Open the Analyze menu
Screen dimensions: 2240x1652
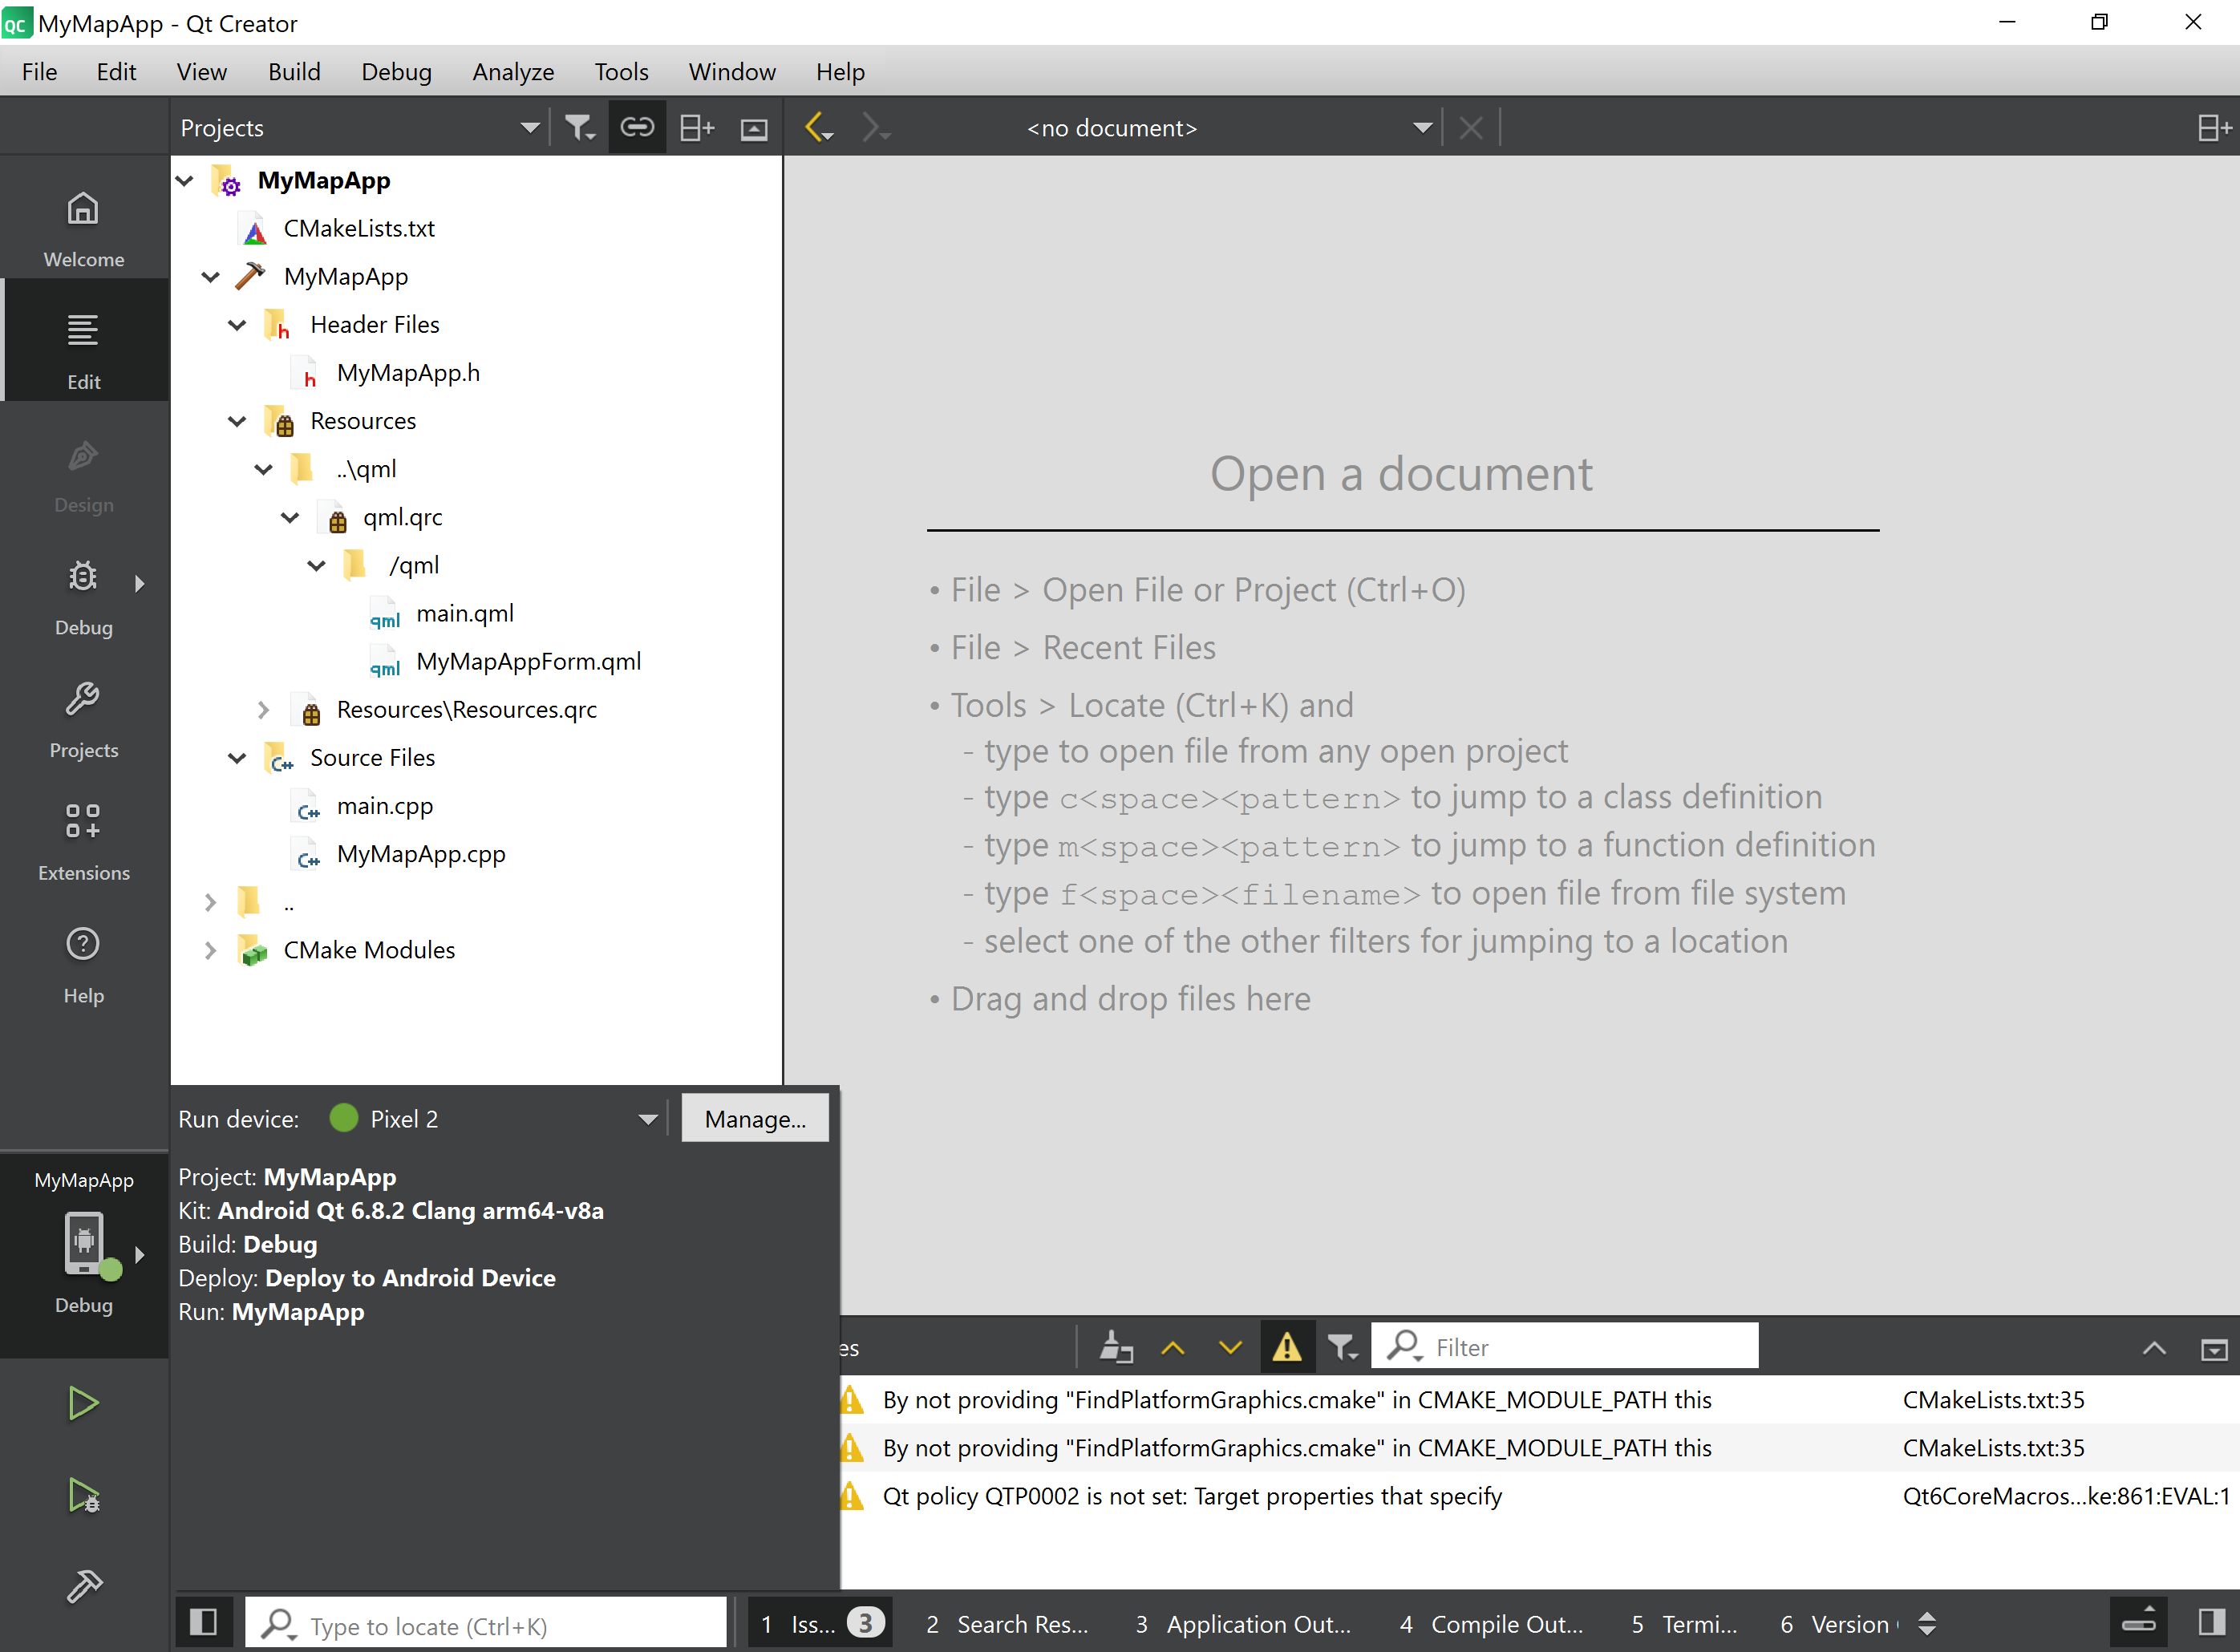tap(512, 72)
